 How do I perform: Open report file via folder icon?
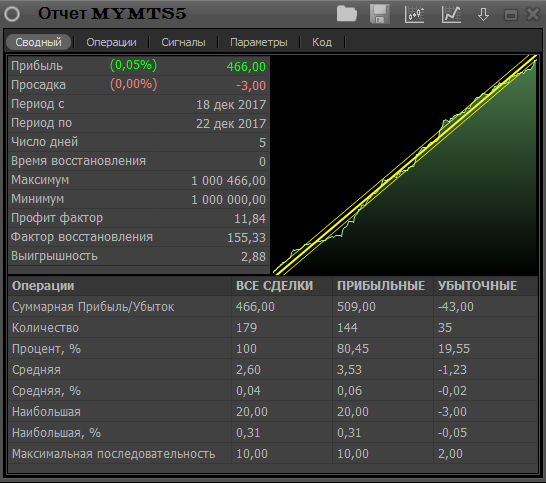coord(347,14)
